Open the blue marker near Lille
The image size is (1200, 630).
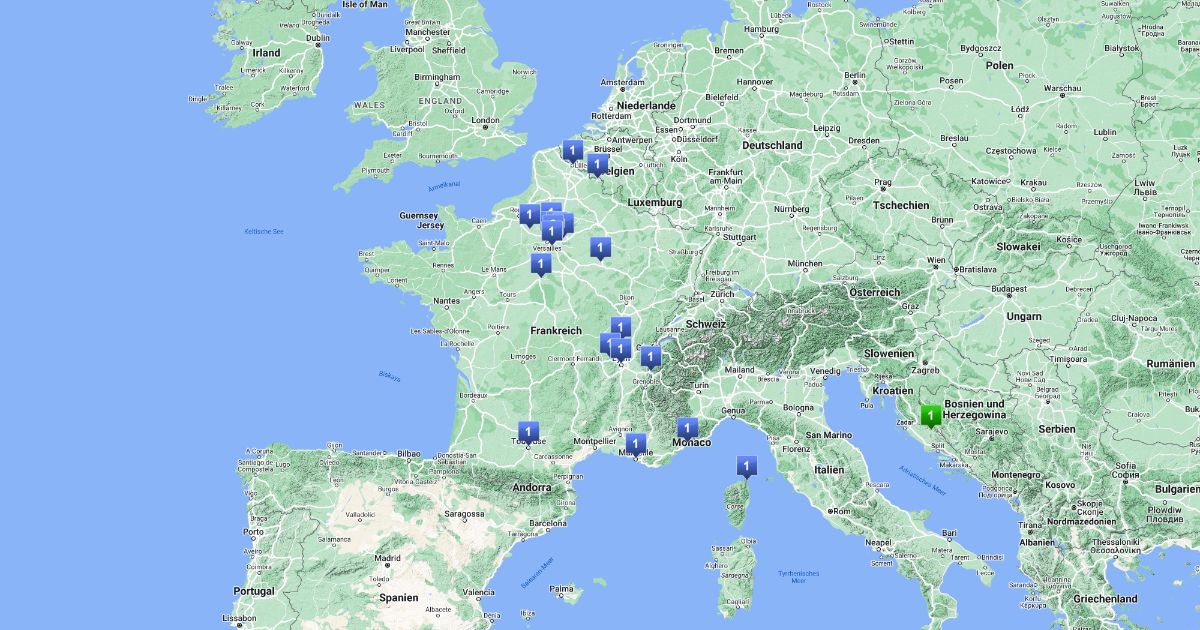click(x=572, y=151)
